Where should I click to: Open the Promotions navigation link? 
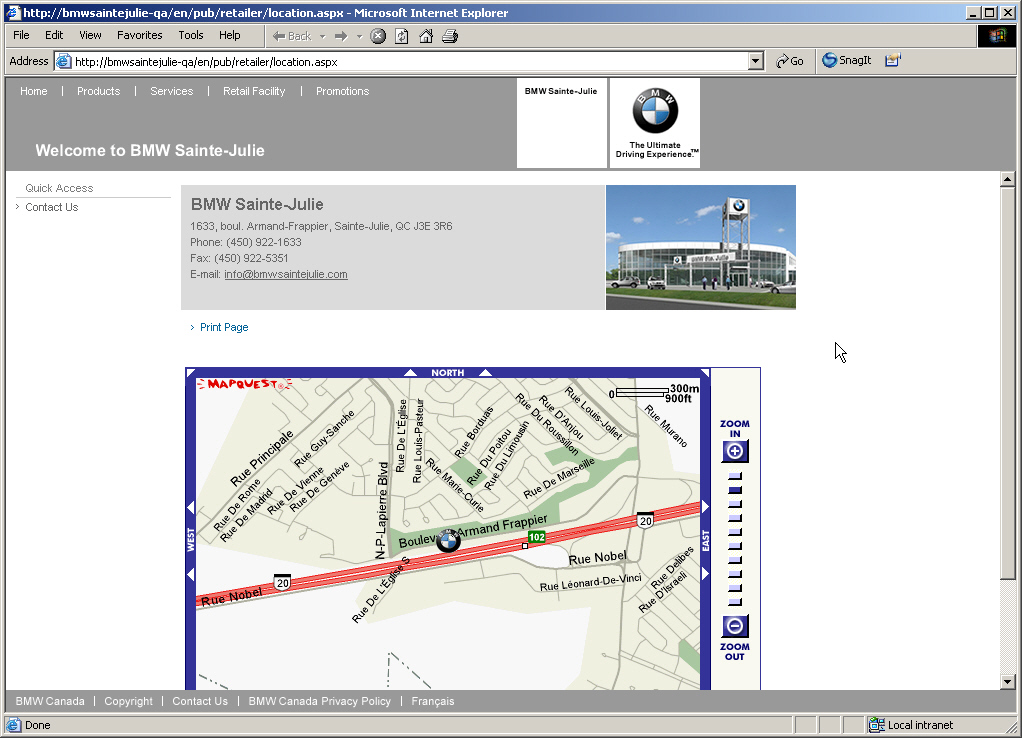tap(342, 91)
